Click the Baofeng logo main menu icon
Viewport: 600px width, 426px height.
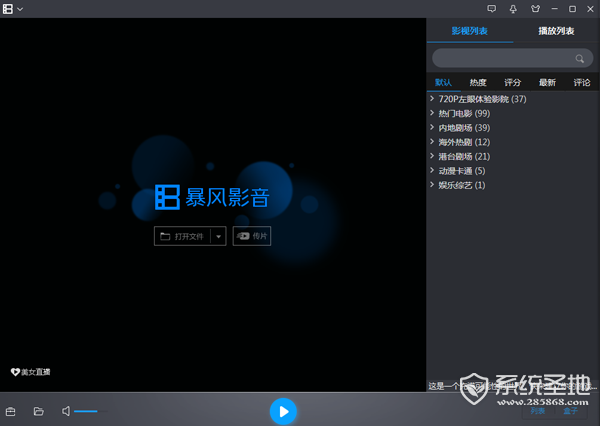click(8, 9)
